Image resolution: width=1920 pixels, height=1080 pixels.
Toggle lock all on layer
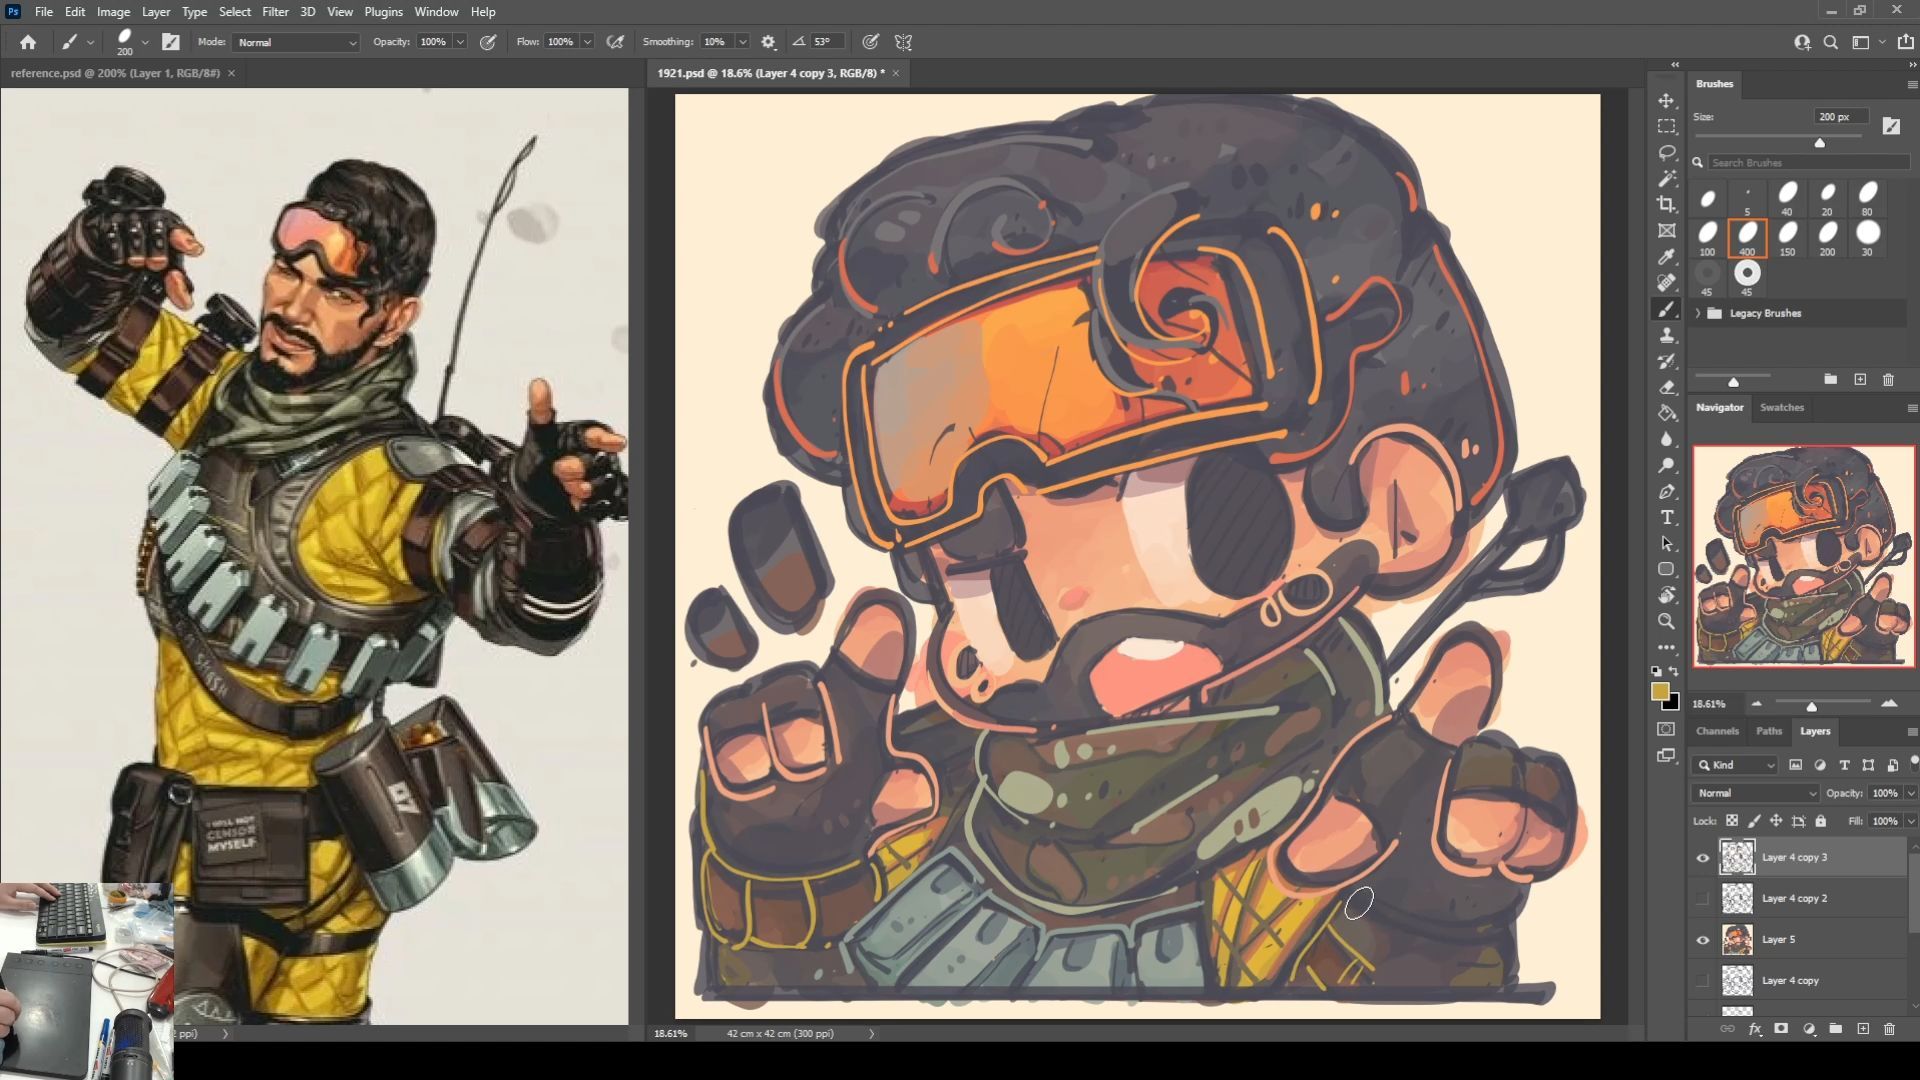[1821, 821]
